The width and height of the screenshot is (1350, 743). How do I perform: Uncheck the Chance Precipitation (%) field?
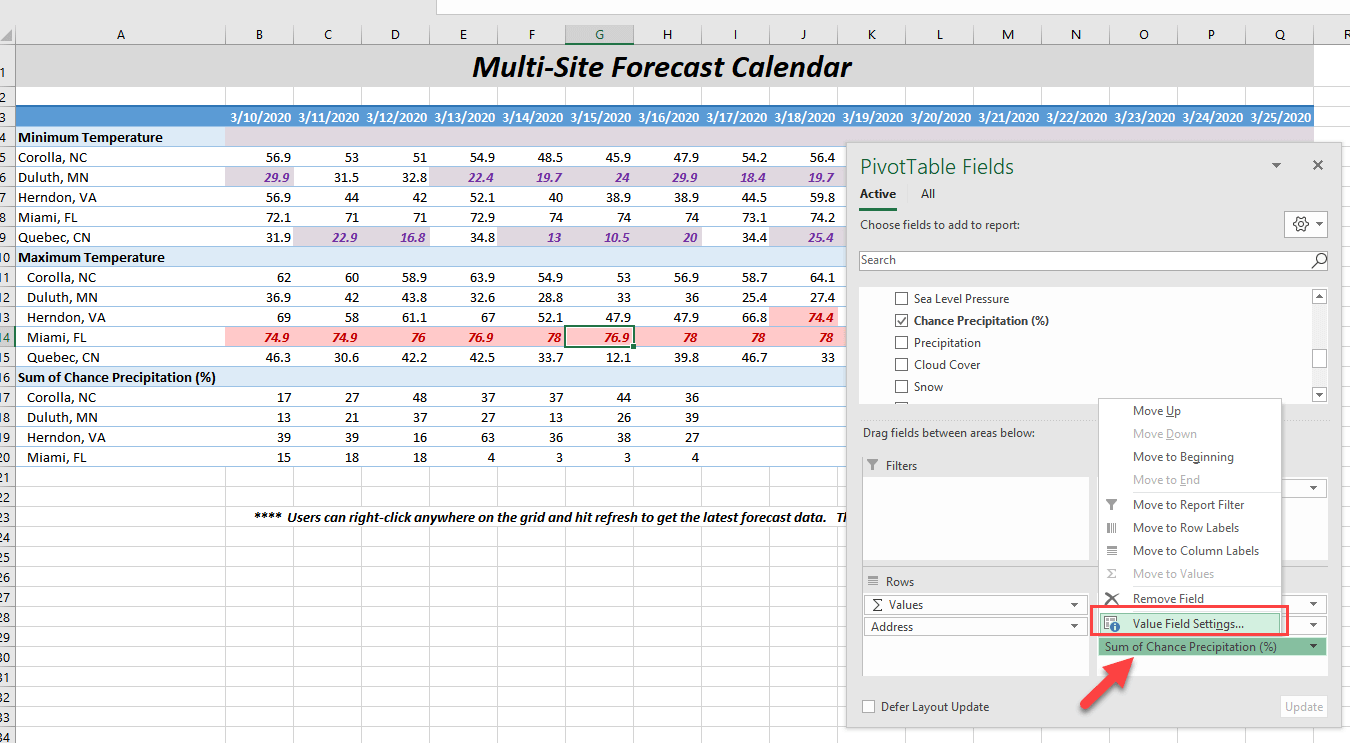point(902,321)
